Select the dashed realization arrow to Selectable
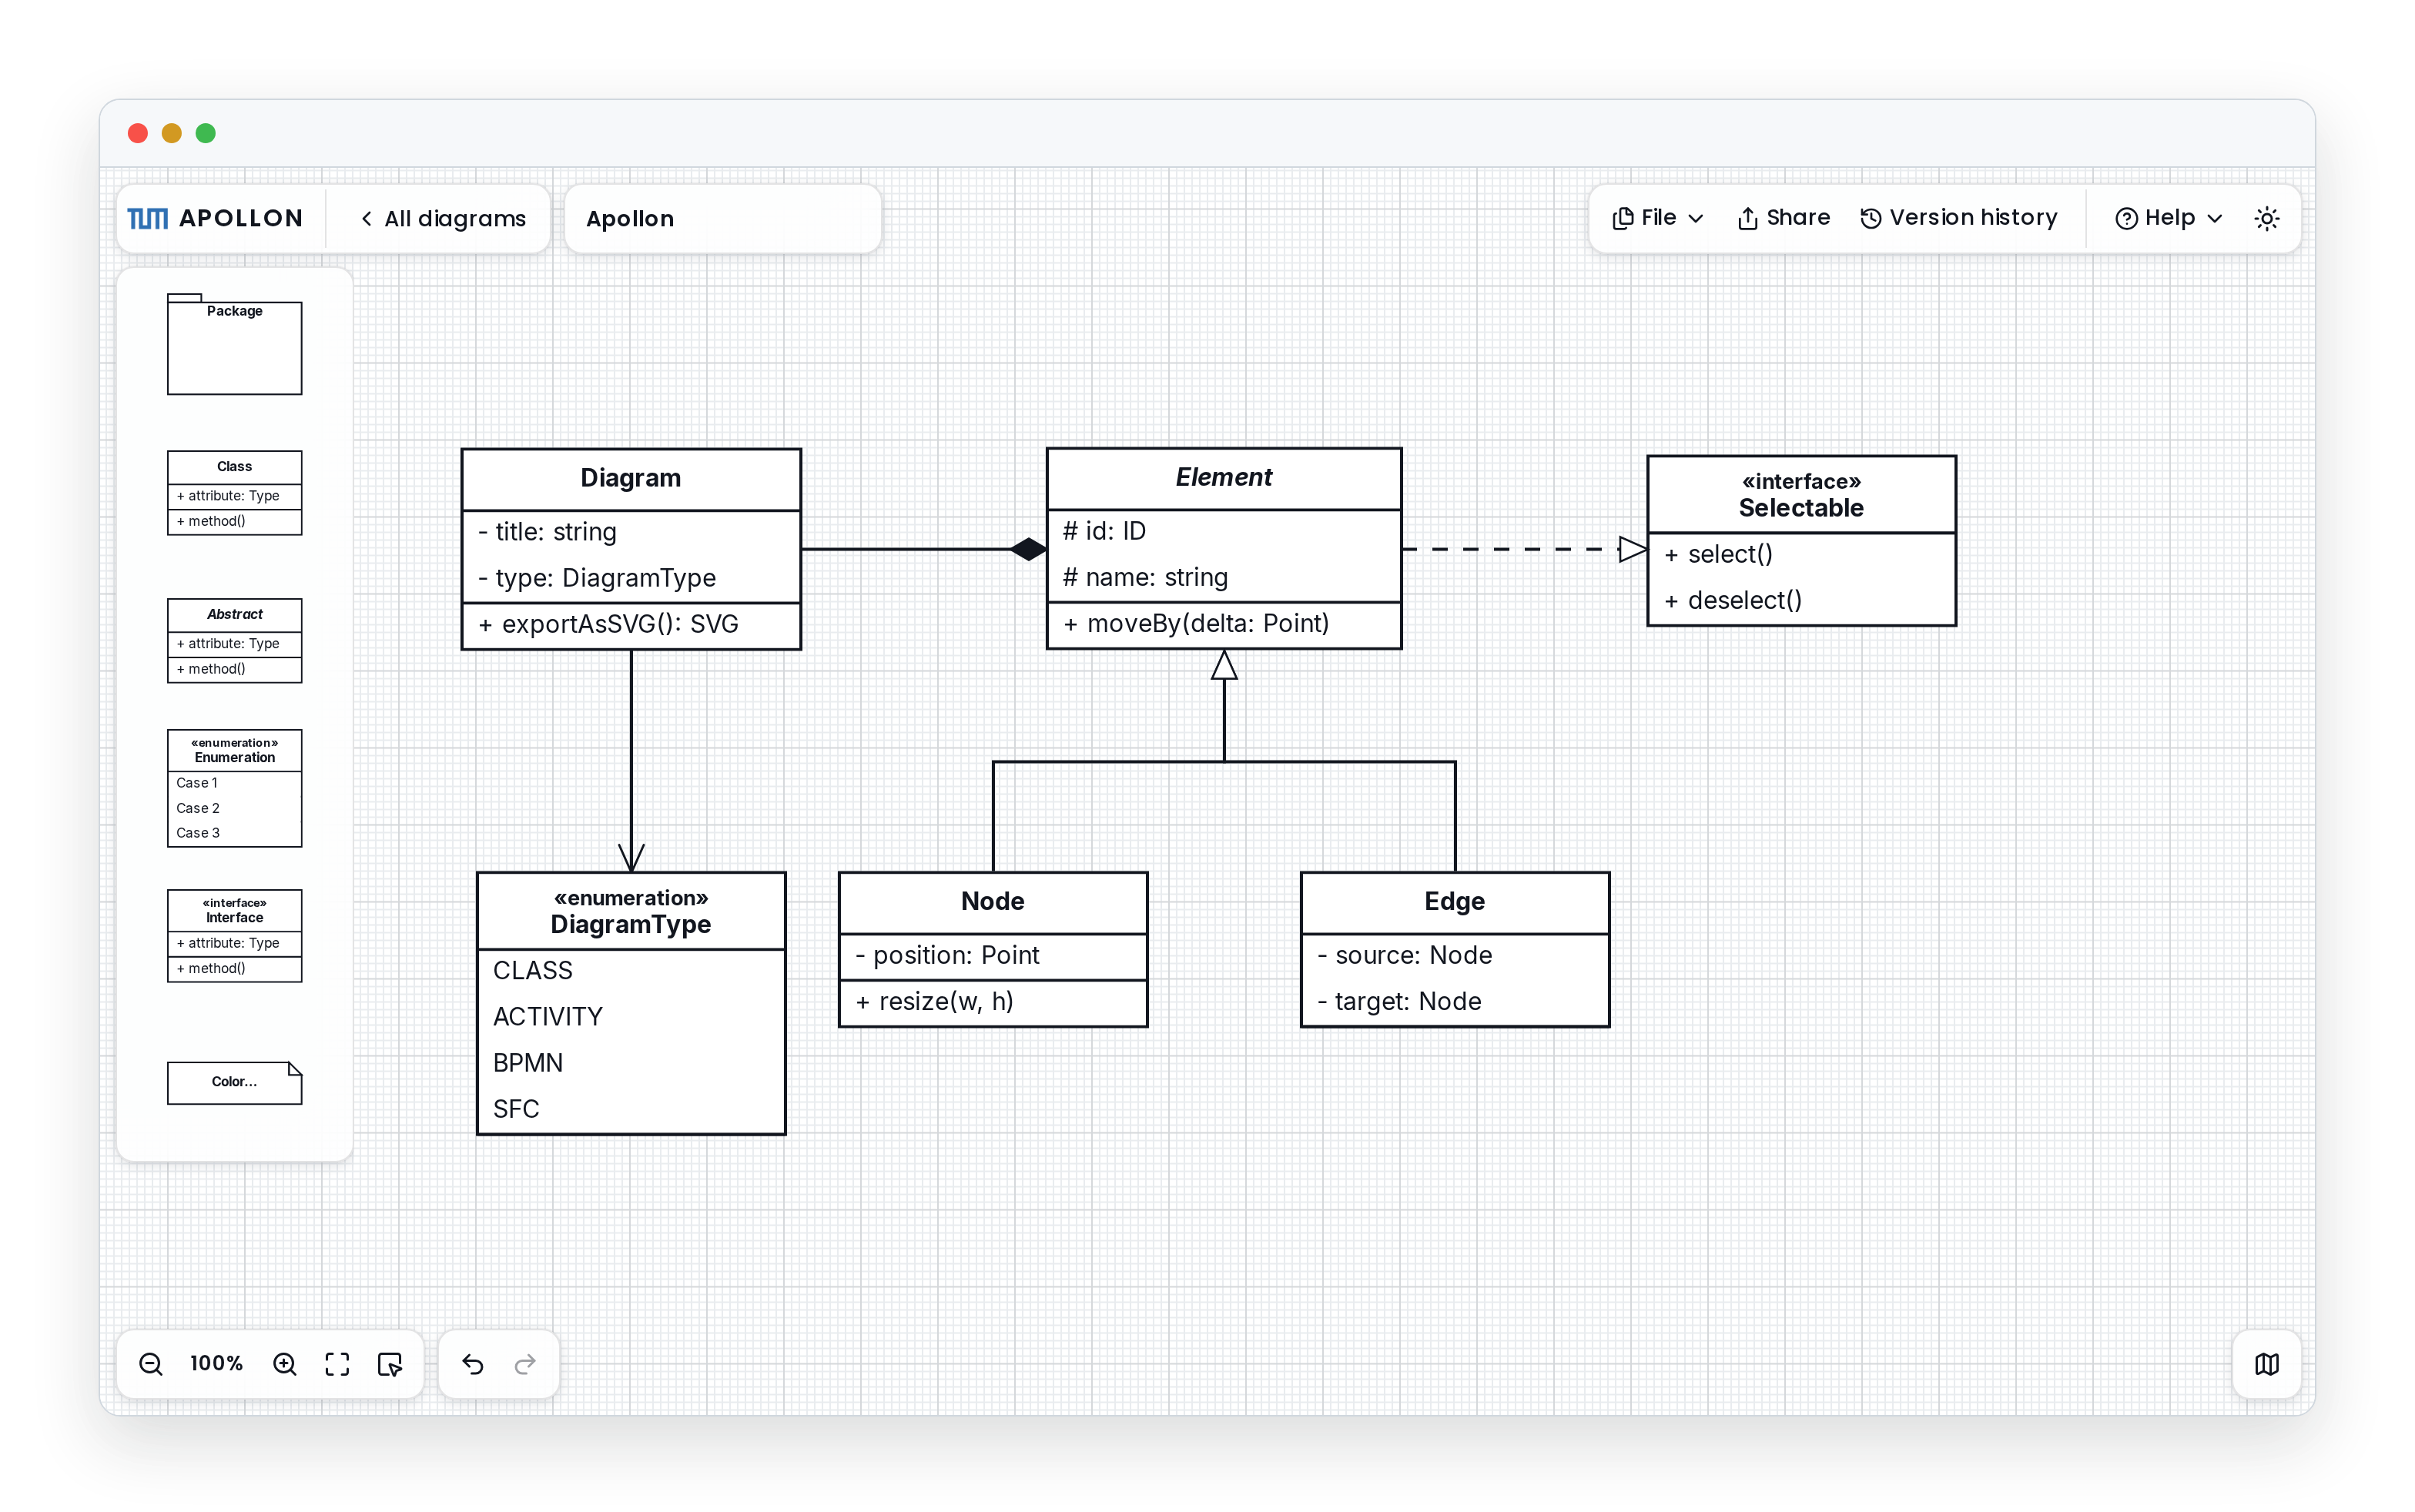2415x1512 pixels. pyautogui.click(x=1525, y=549)
